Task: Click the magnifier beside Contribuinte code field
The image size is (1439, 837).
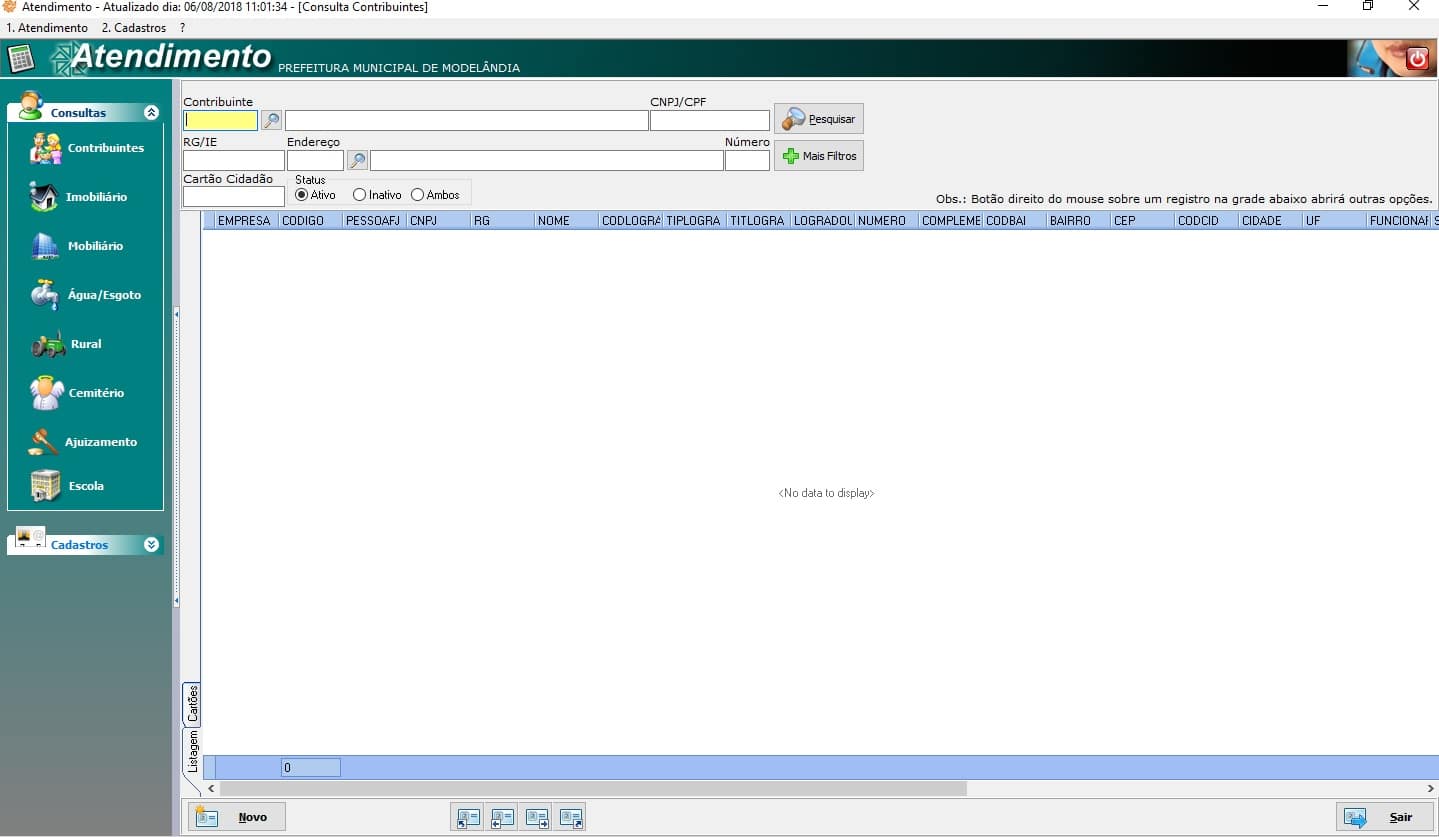Action: coord(271,120)
